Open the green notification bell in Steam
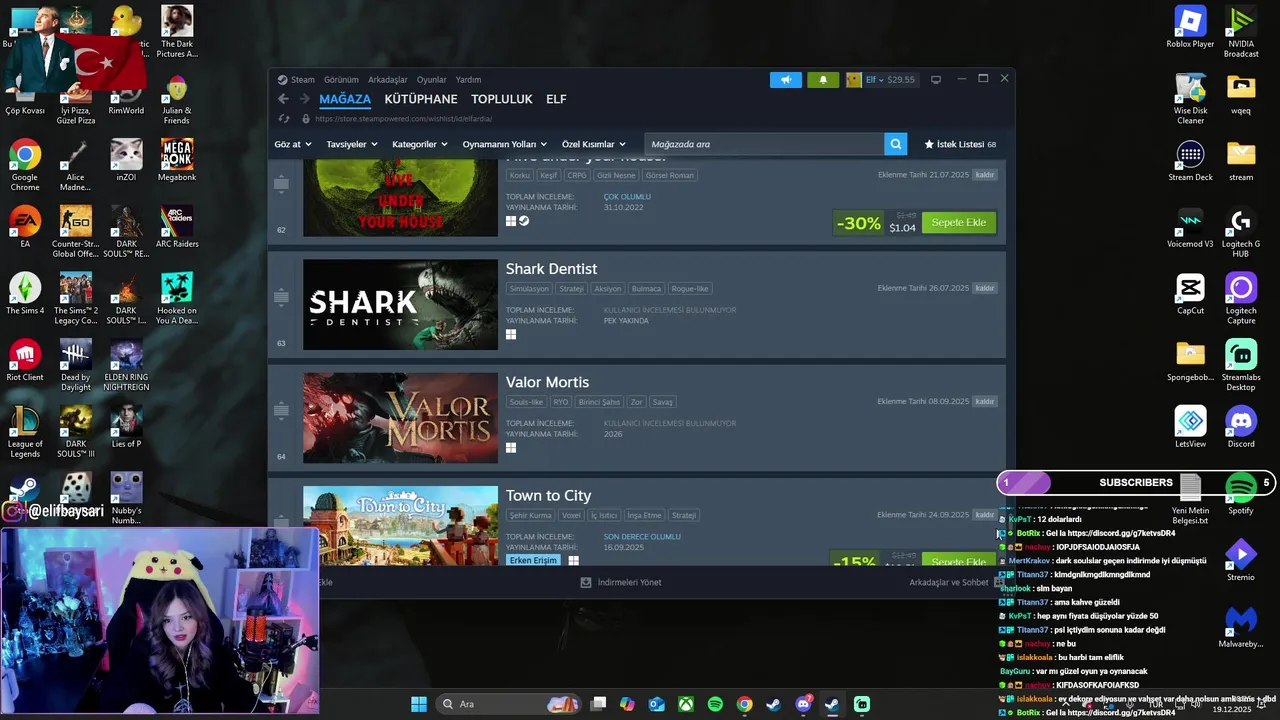The width and height of the screenshot is (1280, 720). click(x=823, y=80)
